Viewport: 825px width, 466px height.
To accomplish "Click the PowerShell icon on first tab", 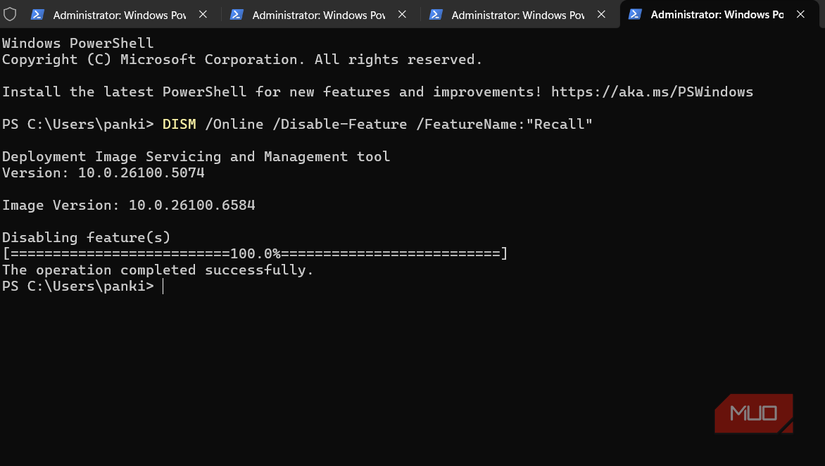I will (x=37, y=15).
